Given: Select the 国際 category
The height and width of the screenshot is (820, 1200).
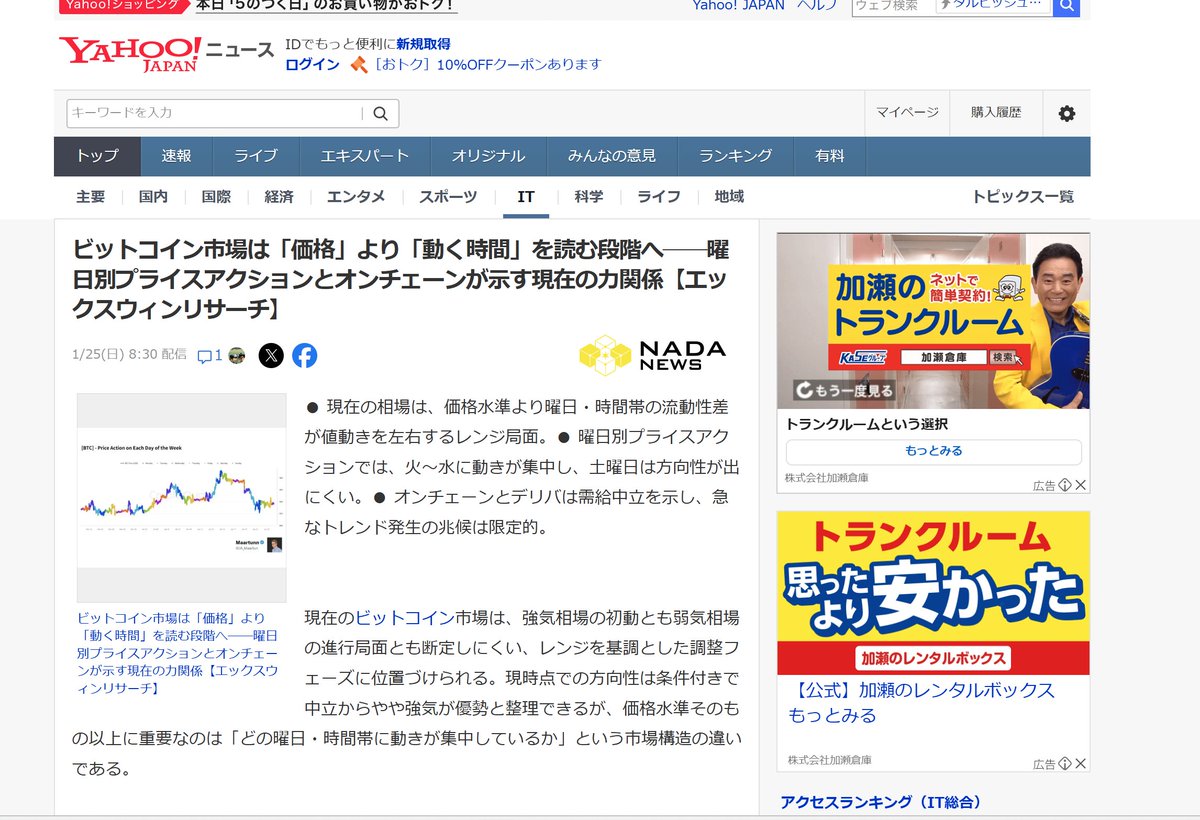Looking at the screenshot, I should tap(216, 197).
